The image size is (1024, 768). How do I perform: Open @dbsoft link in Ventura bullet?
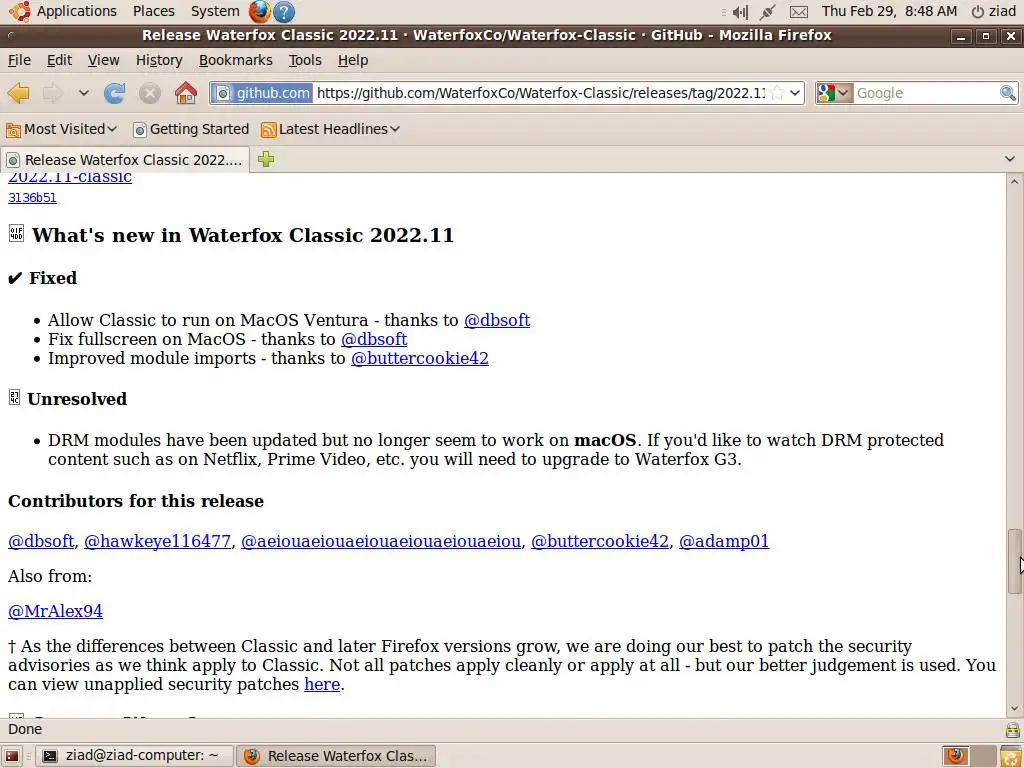tap(497, 320)
